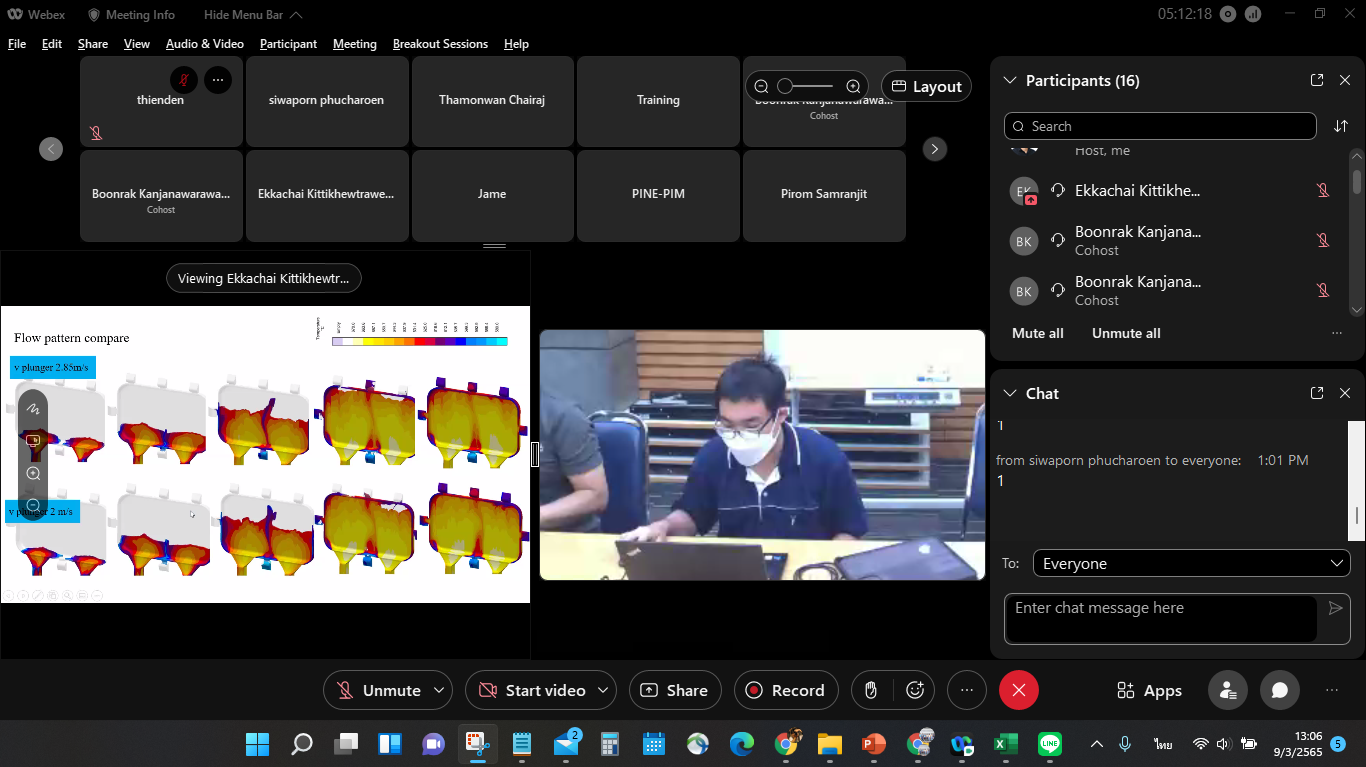This screenshot has width=1366, height=767.
Task: Click the remote control request icon
Action: [x=33, y=440]
